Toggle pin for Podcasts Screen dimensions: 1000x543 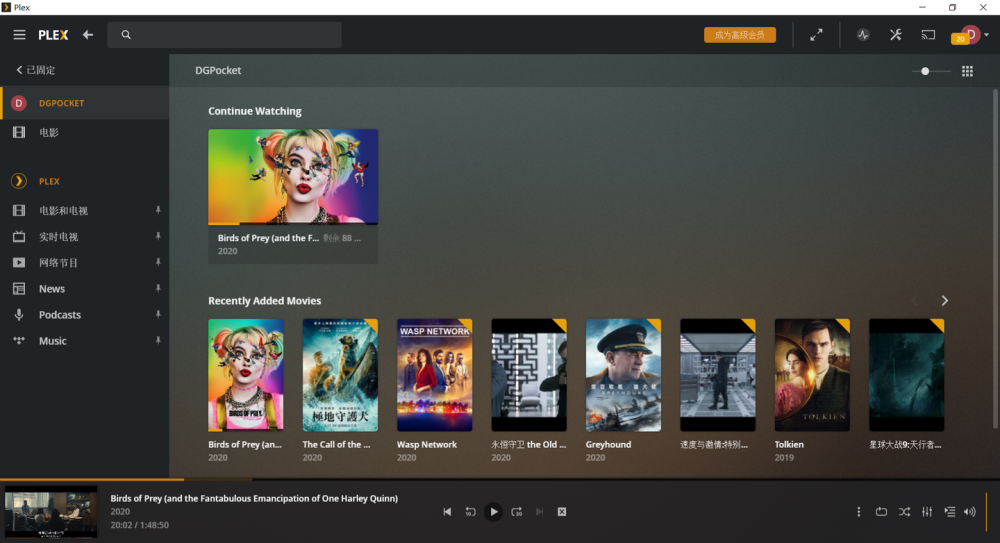[x=158, y=315]
